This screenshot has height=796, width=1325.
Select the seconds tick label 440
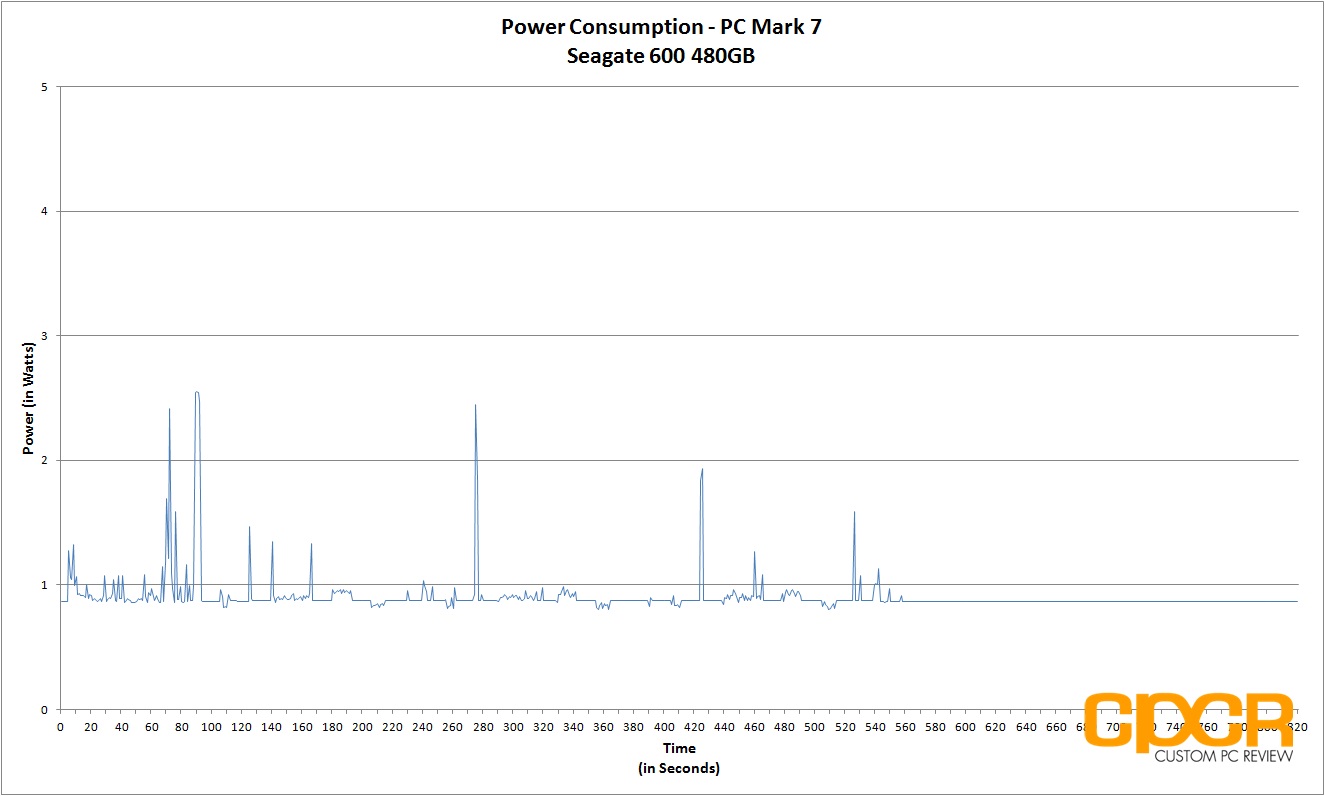[x=724, y=726]
